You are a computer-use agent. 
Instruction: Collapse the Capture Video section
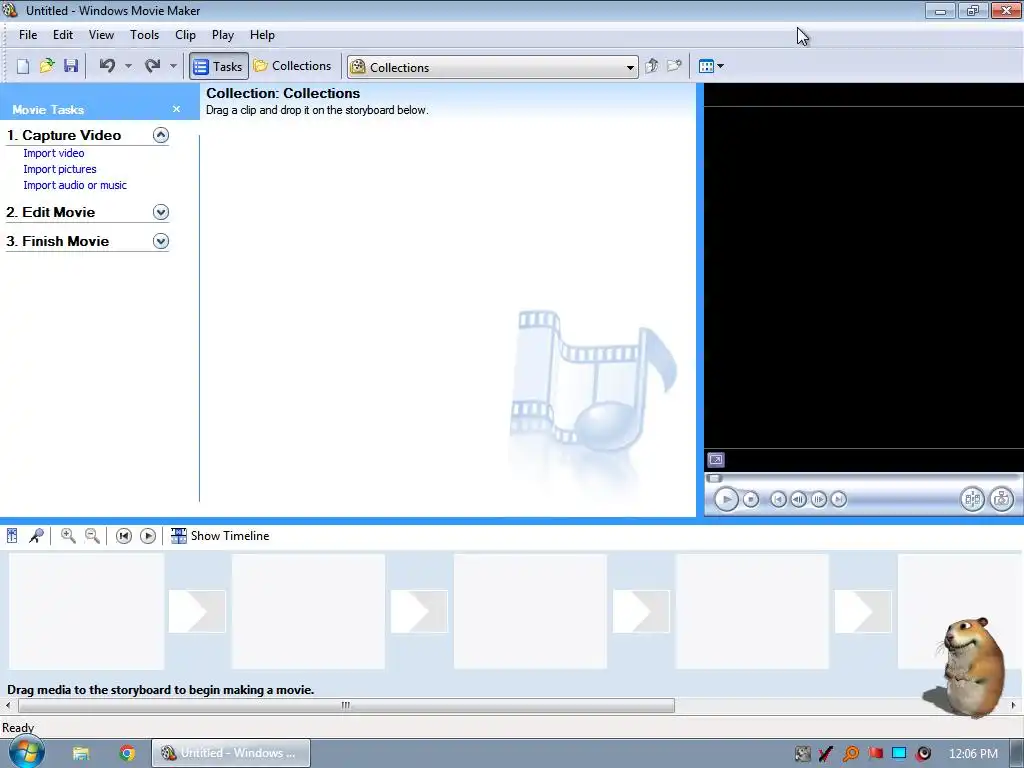click(161, 135)
